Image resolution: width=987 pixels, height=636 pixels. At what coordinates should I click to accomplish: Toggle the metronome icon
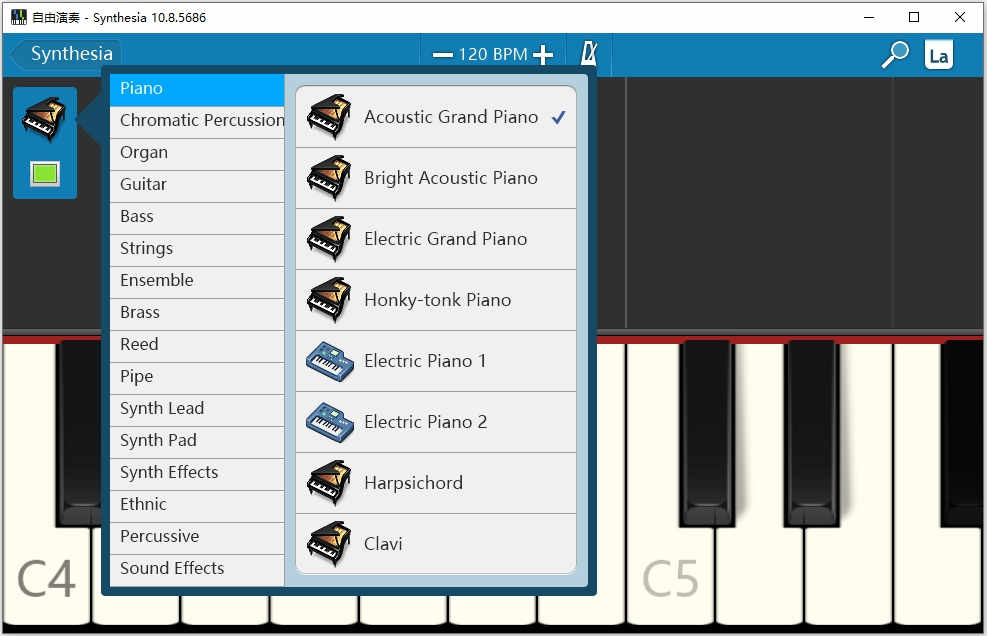589,54
